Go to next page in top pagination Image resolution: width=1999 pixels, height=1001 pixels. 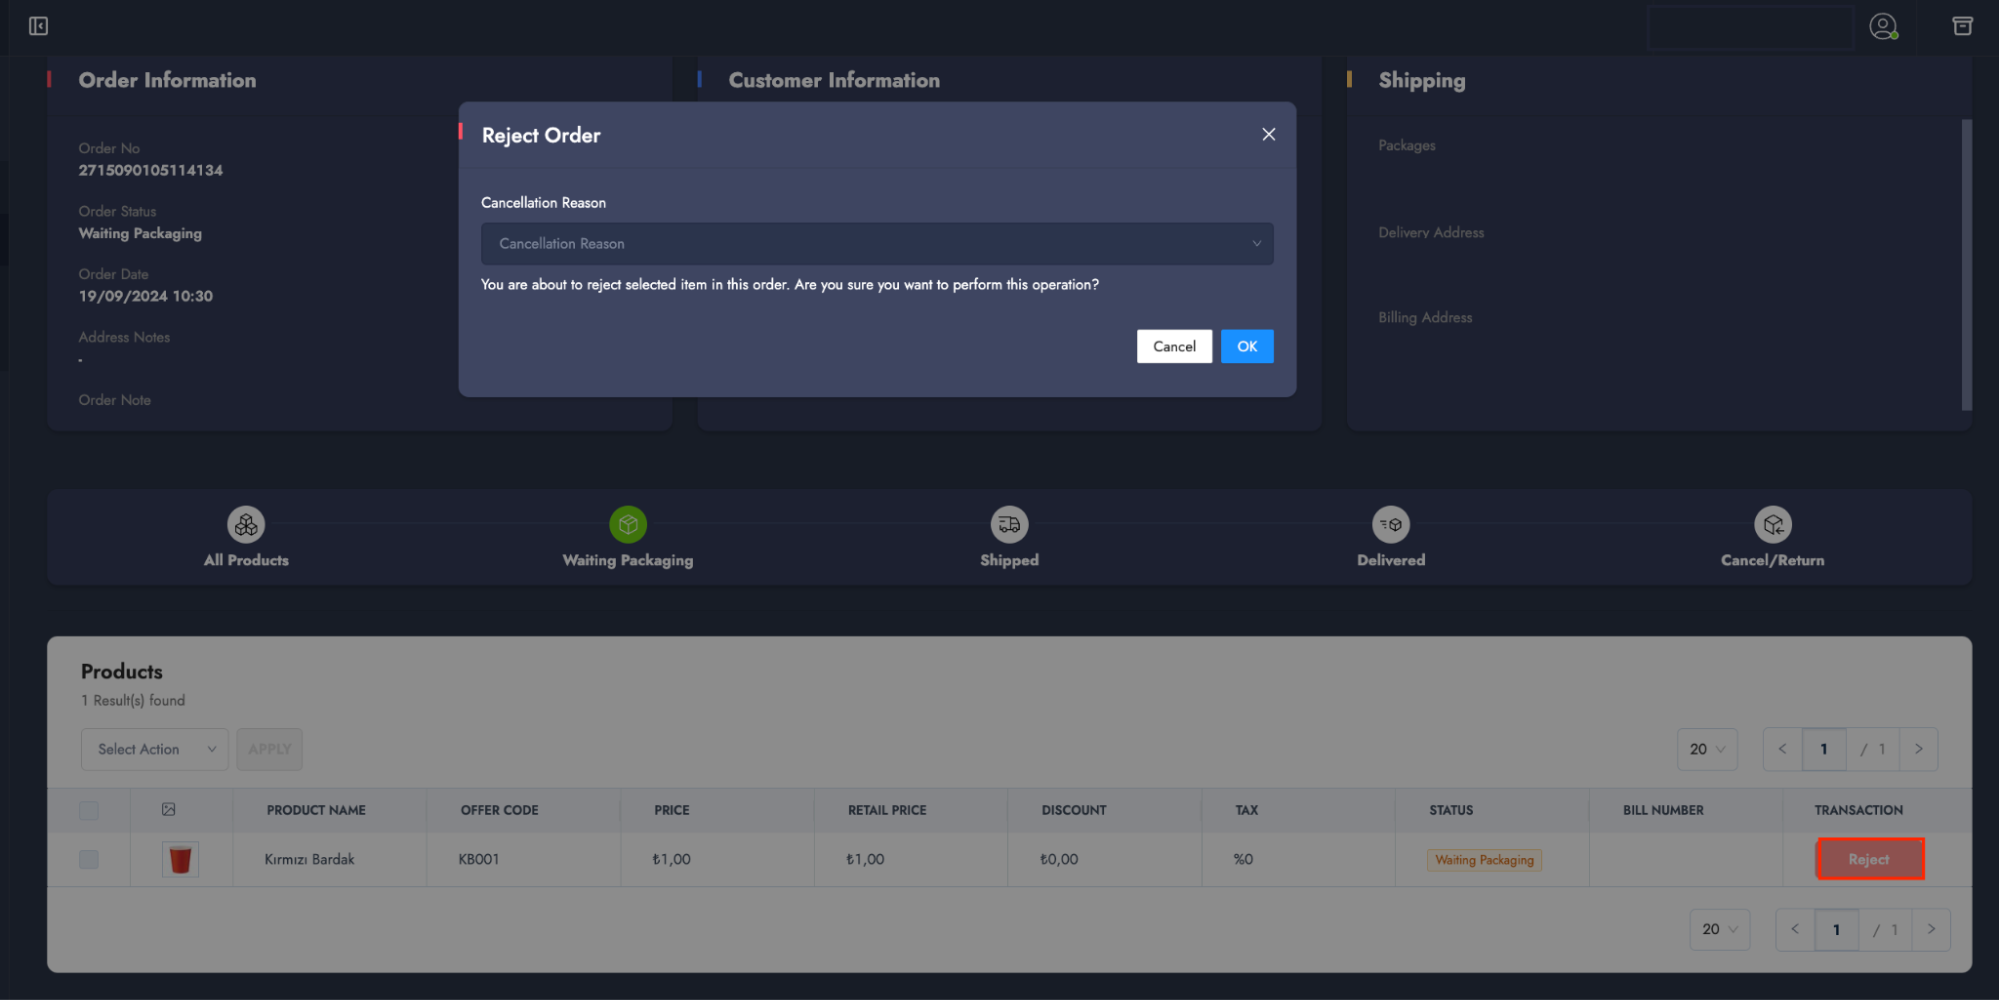click(1918, 749)
